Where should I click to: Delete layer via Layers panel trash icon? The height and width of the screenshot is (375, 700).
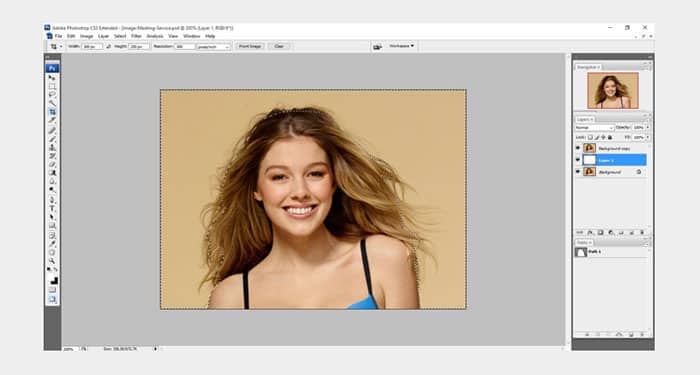(642, 233)
